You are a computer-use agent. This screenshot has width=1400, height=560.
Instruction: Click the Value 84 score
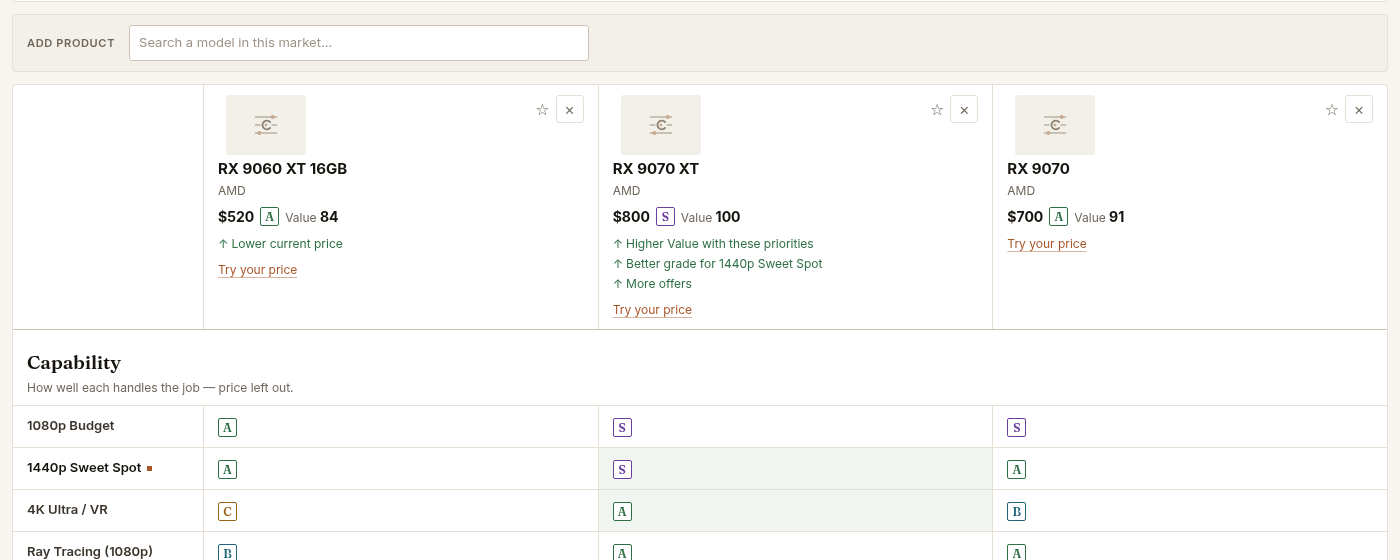[312, 217]
